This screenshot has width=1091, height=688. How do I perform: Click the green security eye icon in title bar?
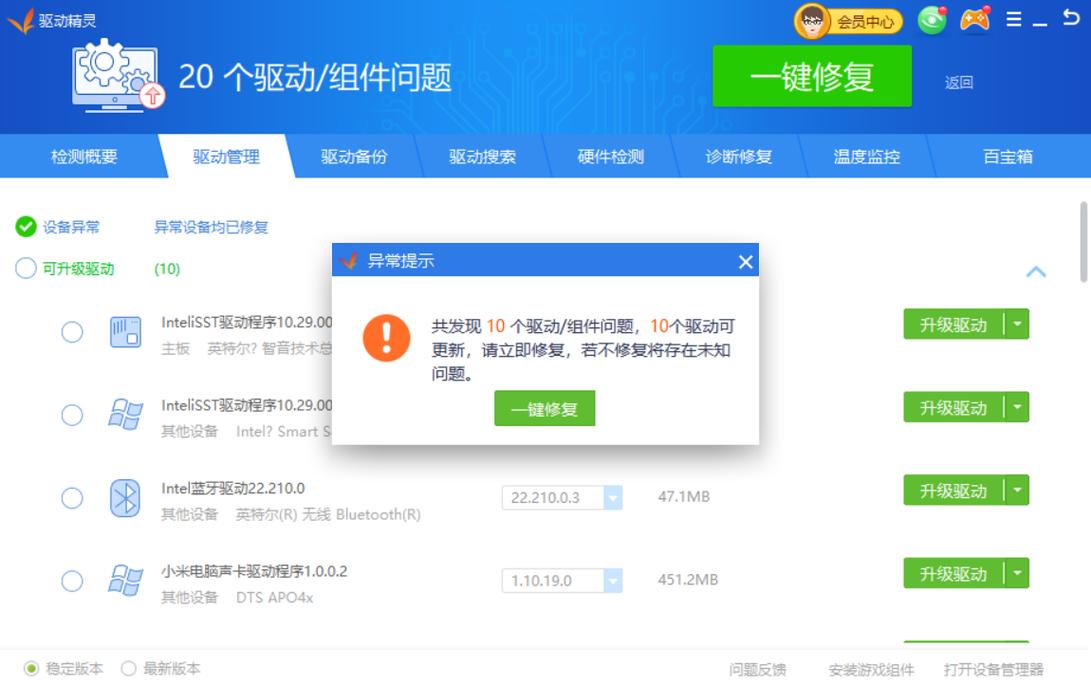pyautogui.click(x=931, y=18)
